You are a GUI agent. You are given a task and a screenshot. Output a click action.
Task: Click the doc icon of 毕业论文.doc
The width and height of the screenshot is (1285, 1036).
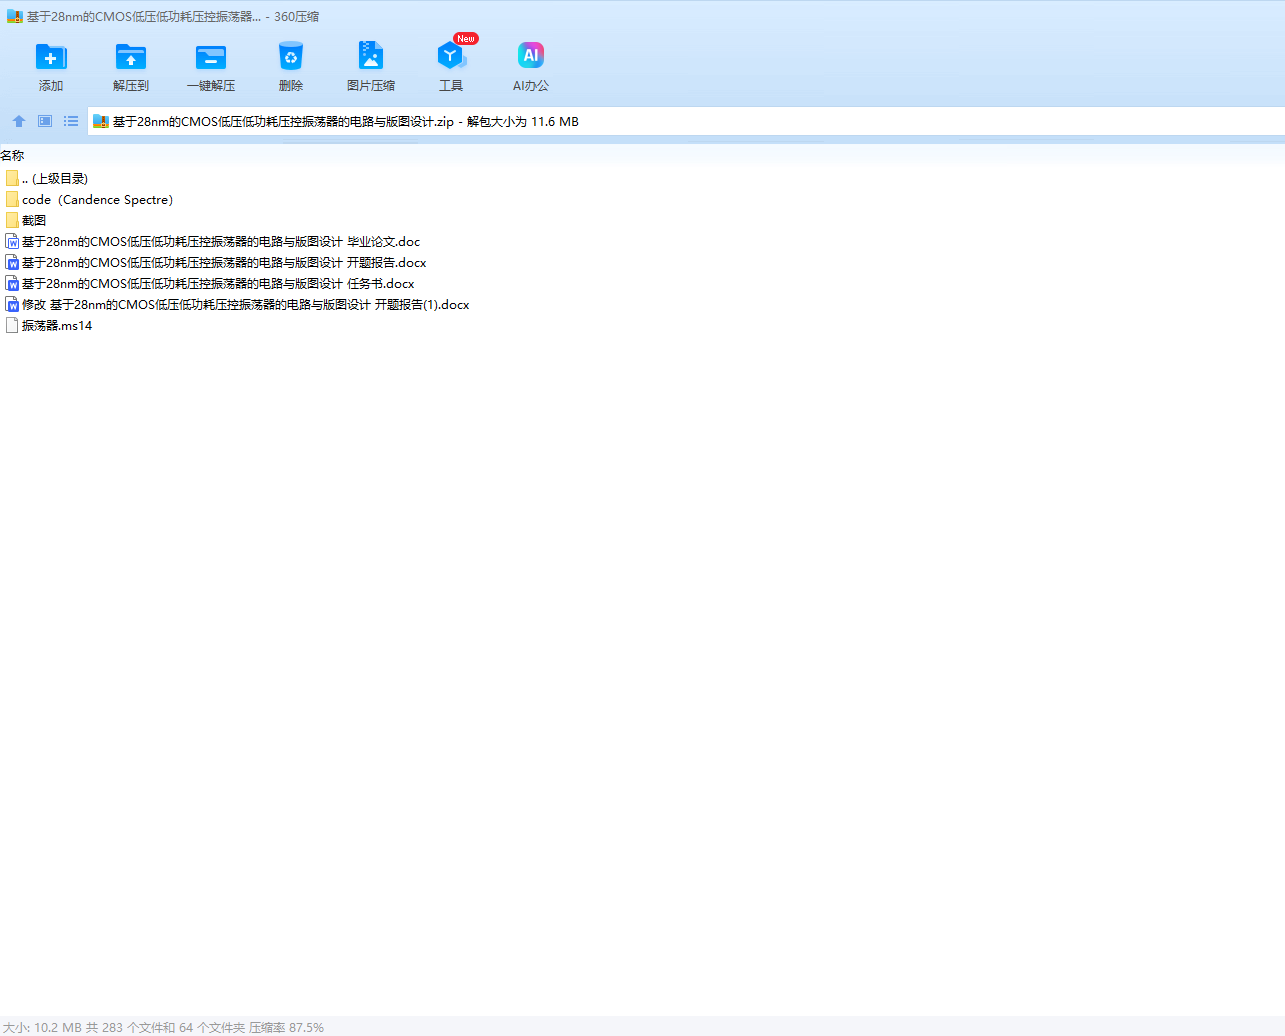[12, 241]
